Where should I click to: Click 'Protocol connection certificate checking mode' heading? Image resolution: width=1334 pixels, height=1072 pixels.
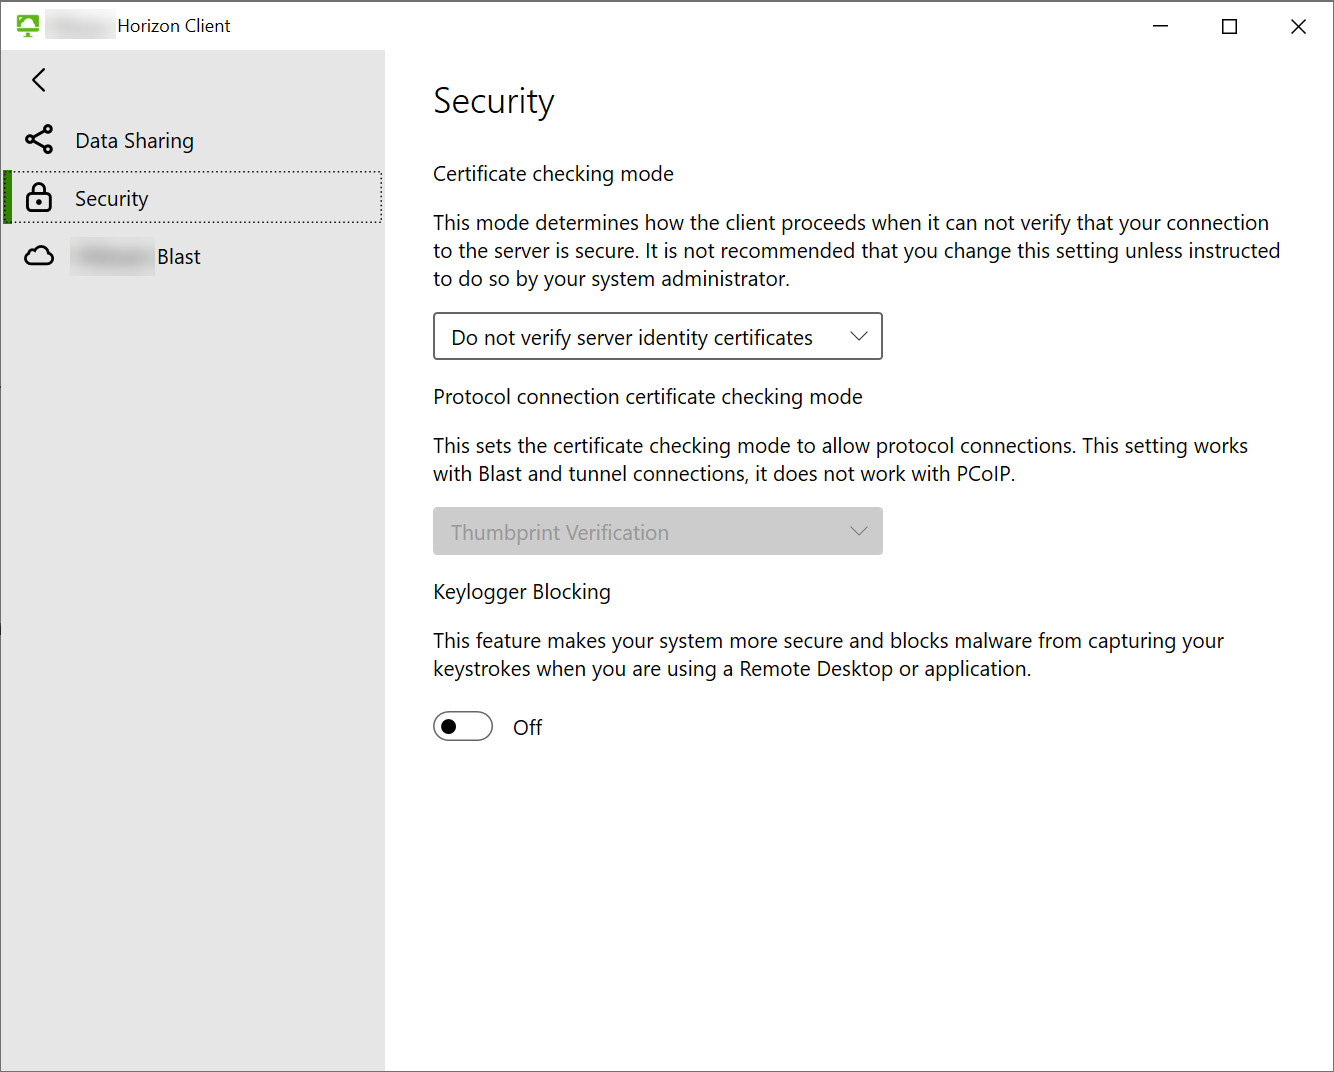pos(648,397)
